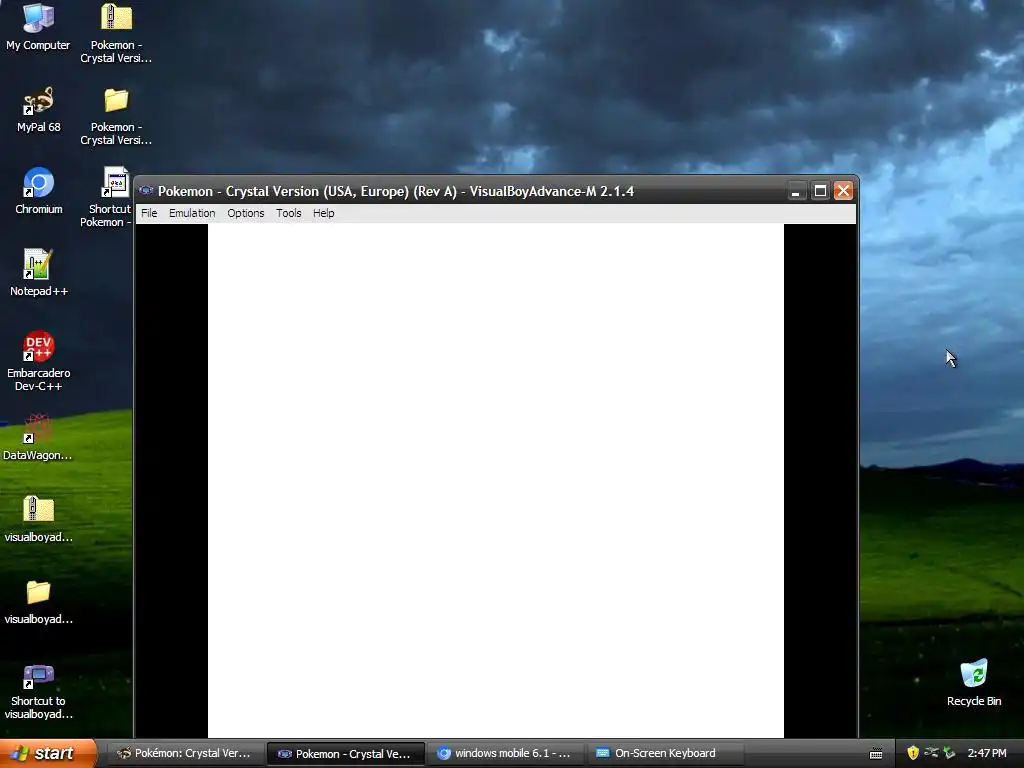
Task: Switch to Pokémon: Crystal Ver... taskbar item
Action: pyautogui.click(x=185, y=753)
